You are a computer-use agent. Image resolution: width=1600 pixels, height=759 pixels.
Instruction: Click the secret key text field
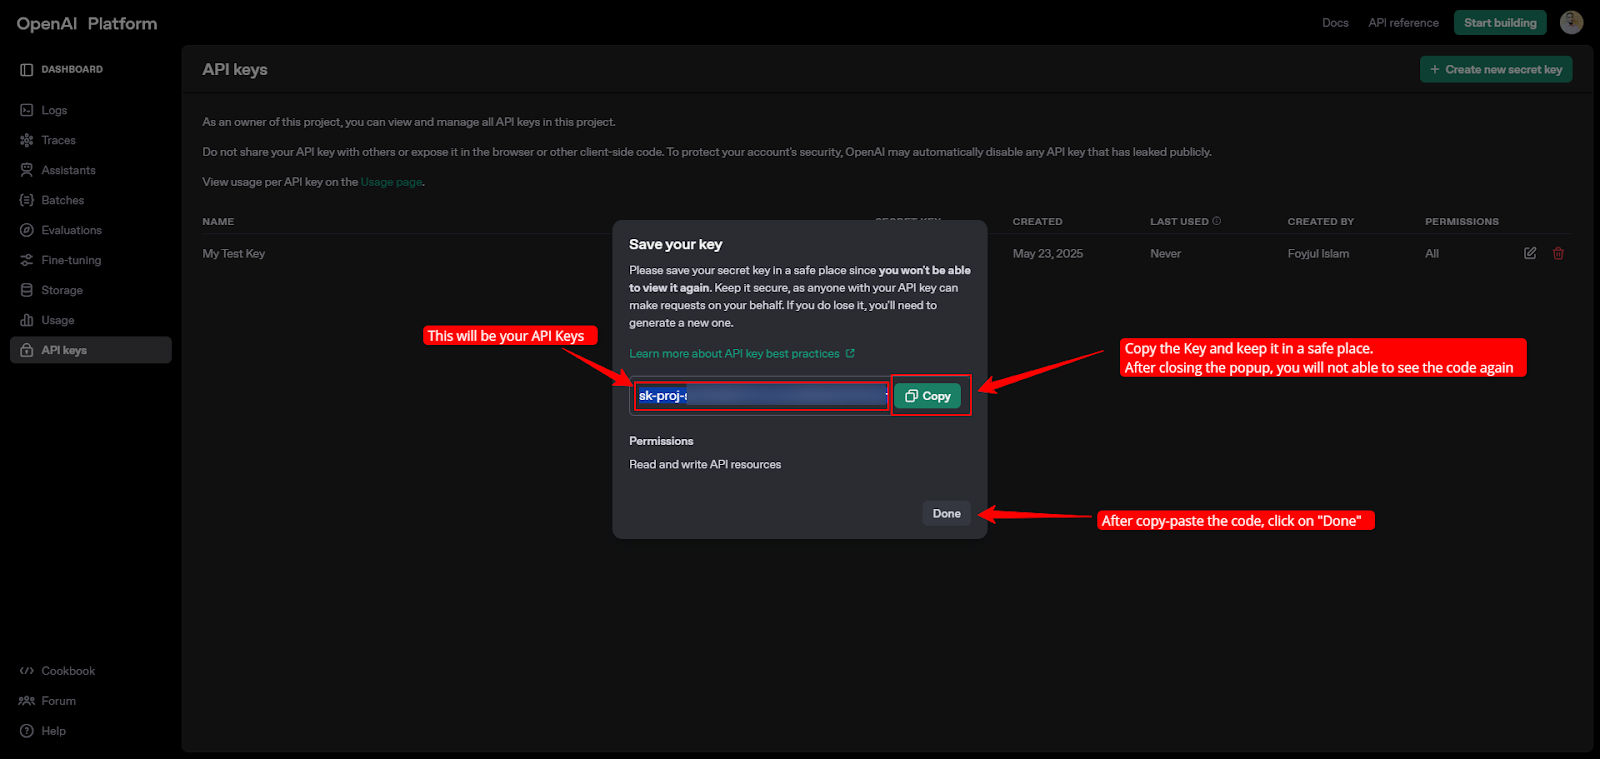pos(761,396)
